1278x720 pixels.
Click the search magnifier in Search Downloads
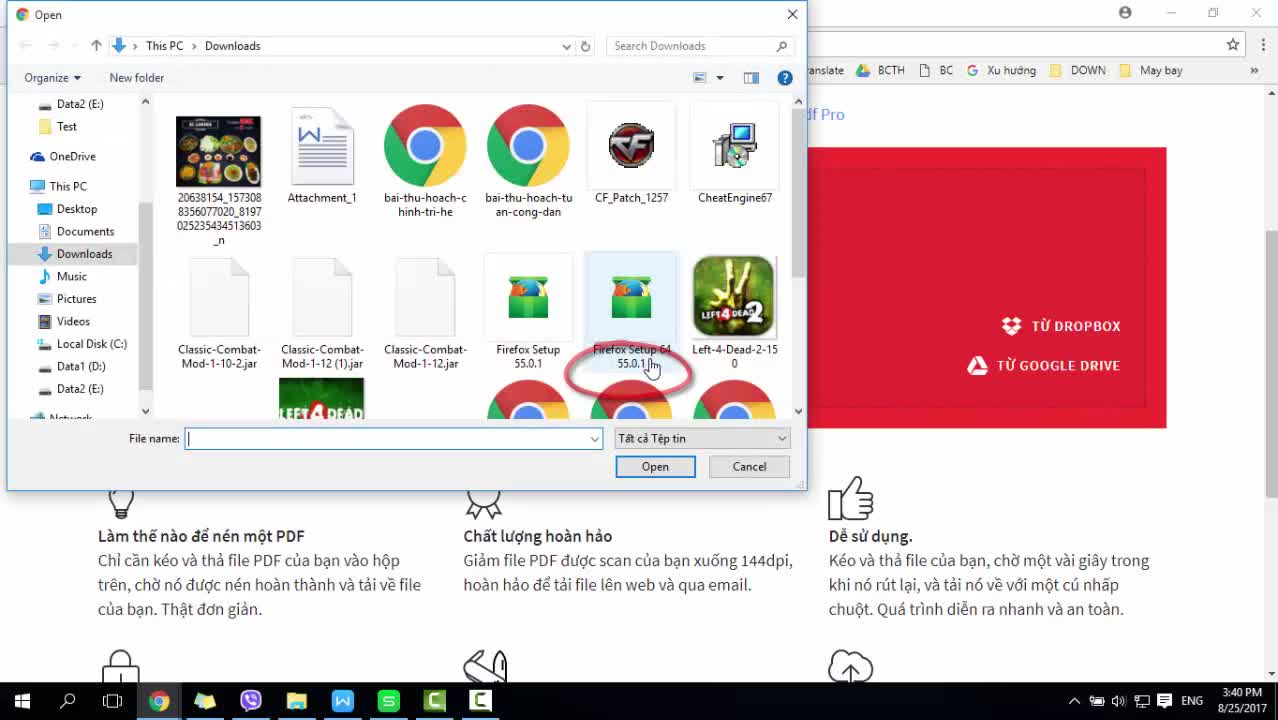782,46
